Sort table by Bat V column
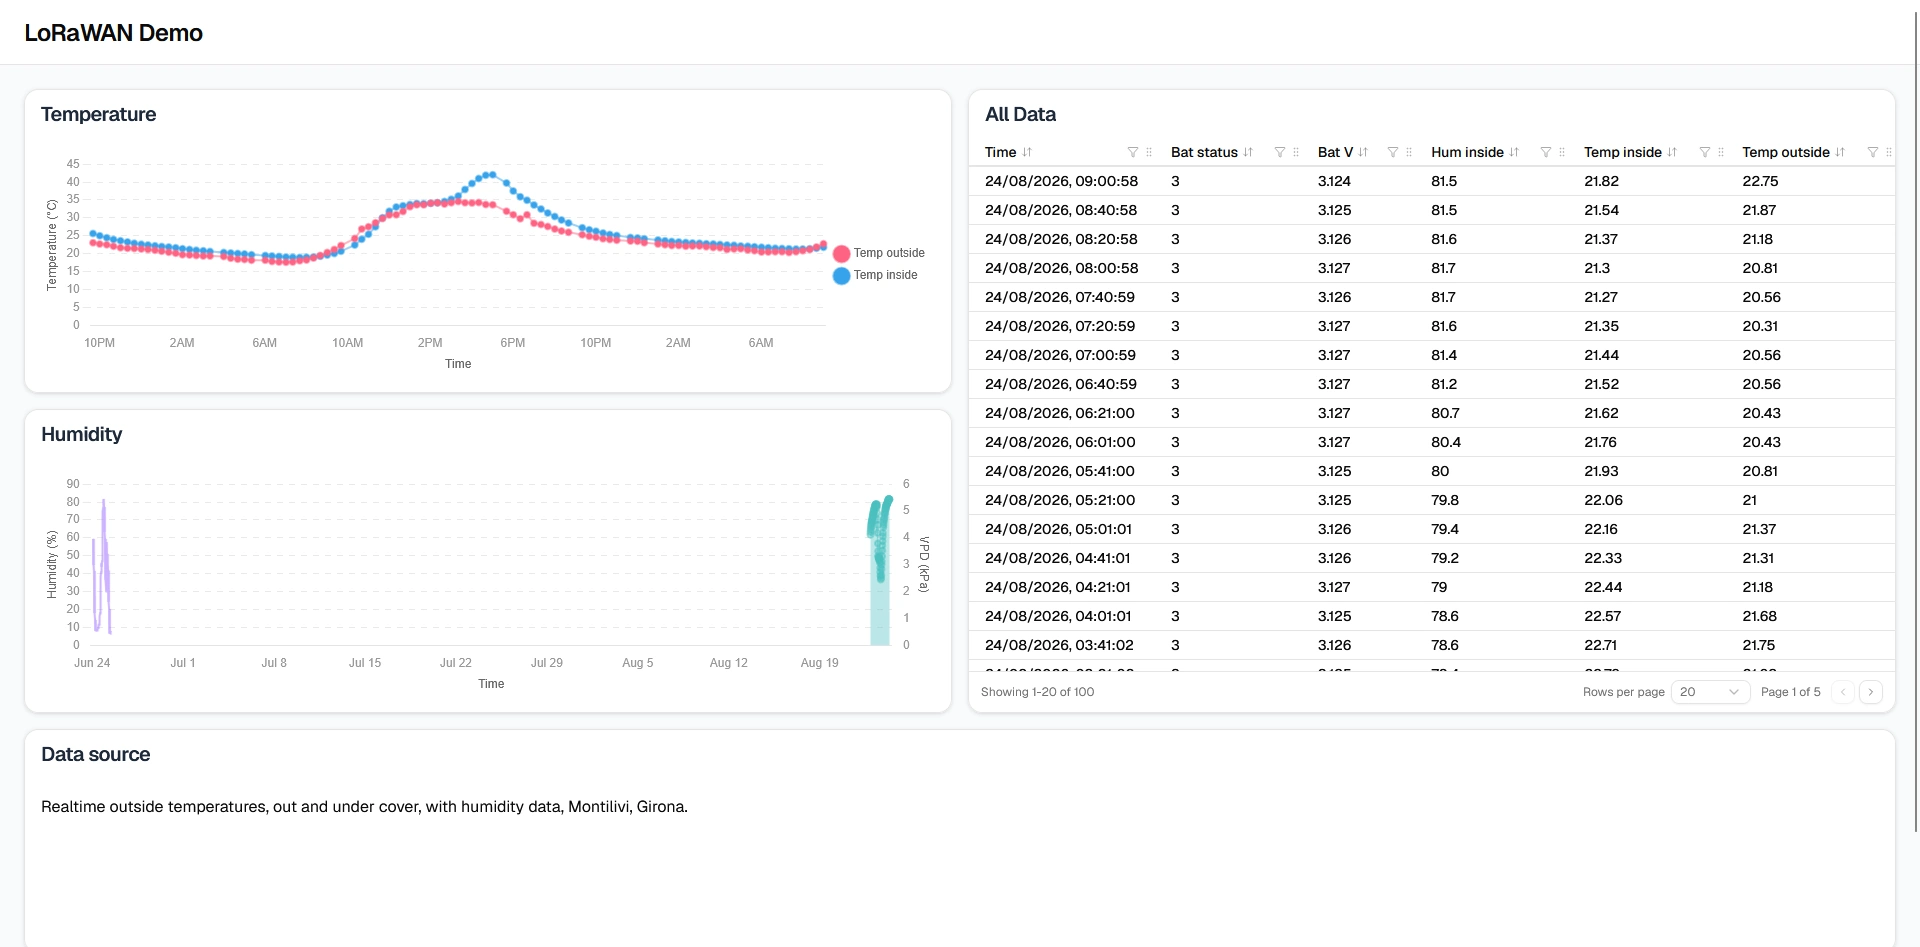This screenshot has width=1920, height=947. pos(1363,152)
